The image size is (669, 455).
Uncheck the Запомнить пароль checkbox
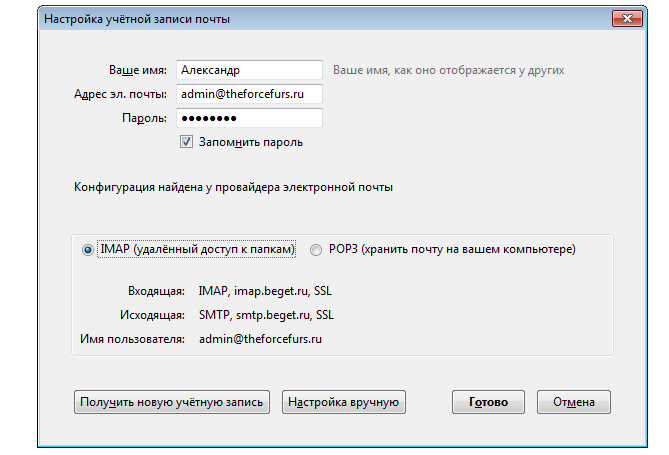(x=186, y=142)
